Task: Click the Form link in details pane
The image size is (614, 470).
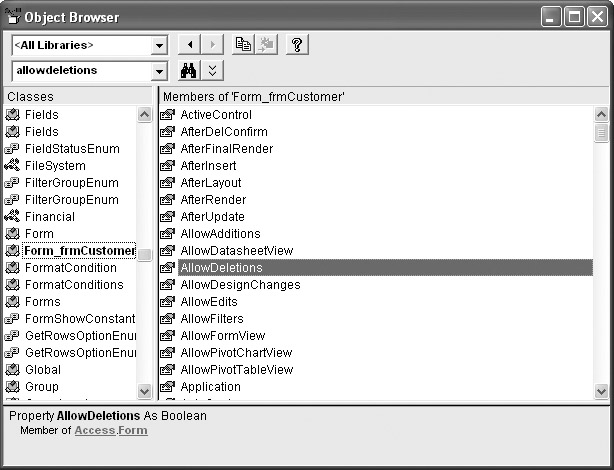Action: [x=132, y=431]
